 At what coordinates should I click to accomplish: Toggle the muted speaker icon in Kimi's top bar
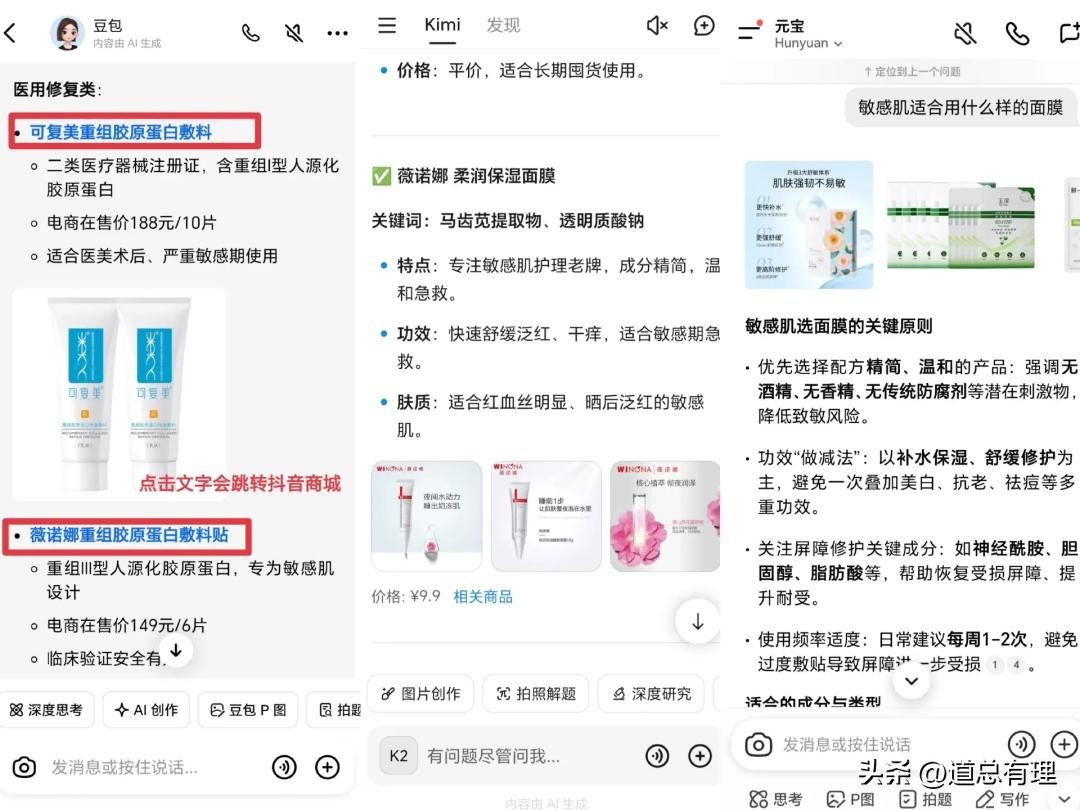[x=657, y=25]
